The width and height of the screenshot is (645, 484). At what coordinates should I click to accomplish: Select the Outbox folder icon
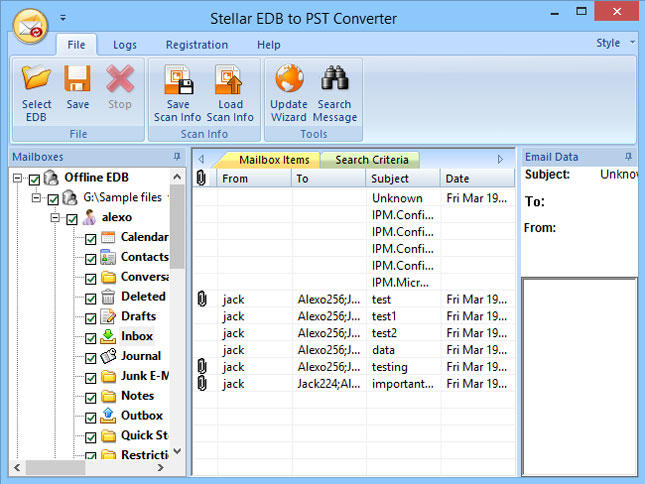coord(108,416)
